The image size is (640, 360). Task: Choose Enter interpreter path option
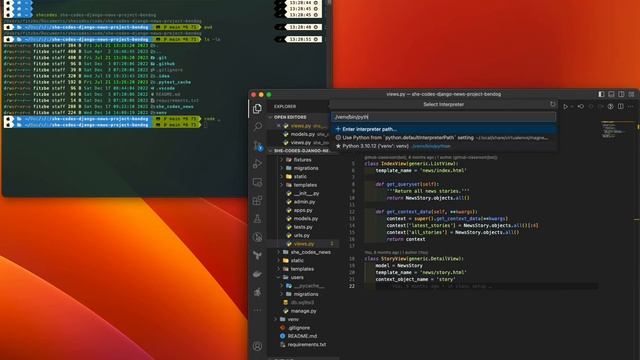pos(444,129)
